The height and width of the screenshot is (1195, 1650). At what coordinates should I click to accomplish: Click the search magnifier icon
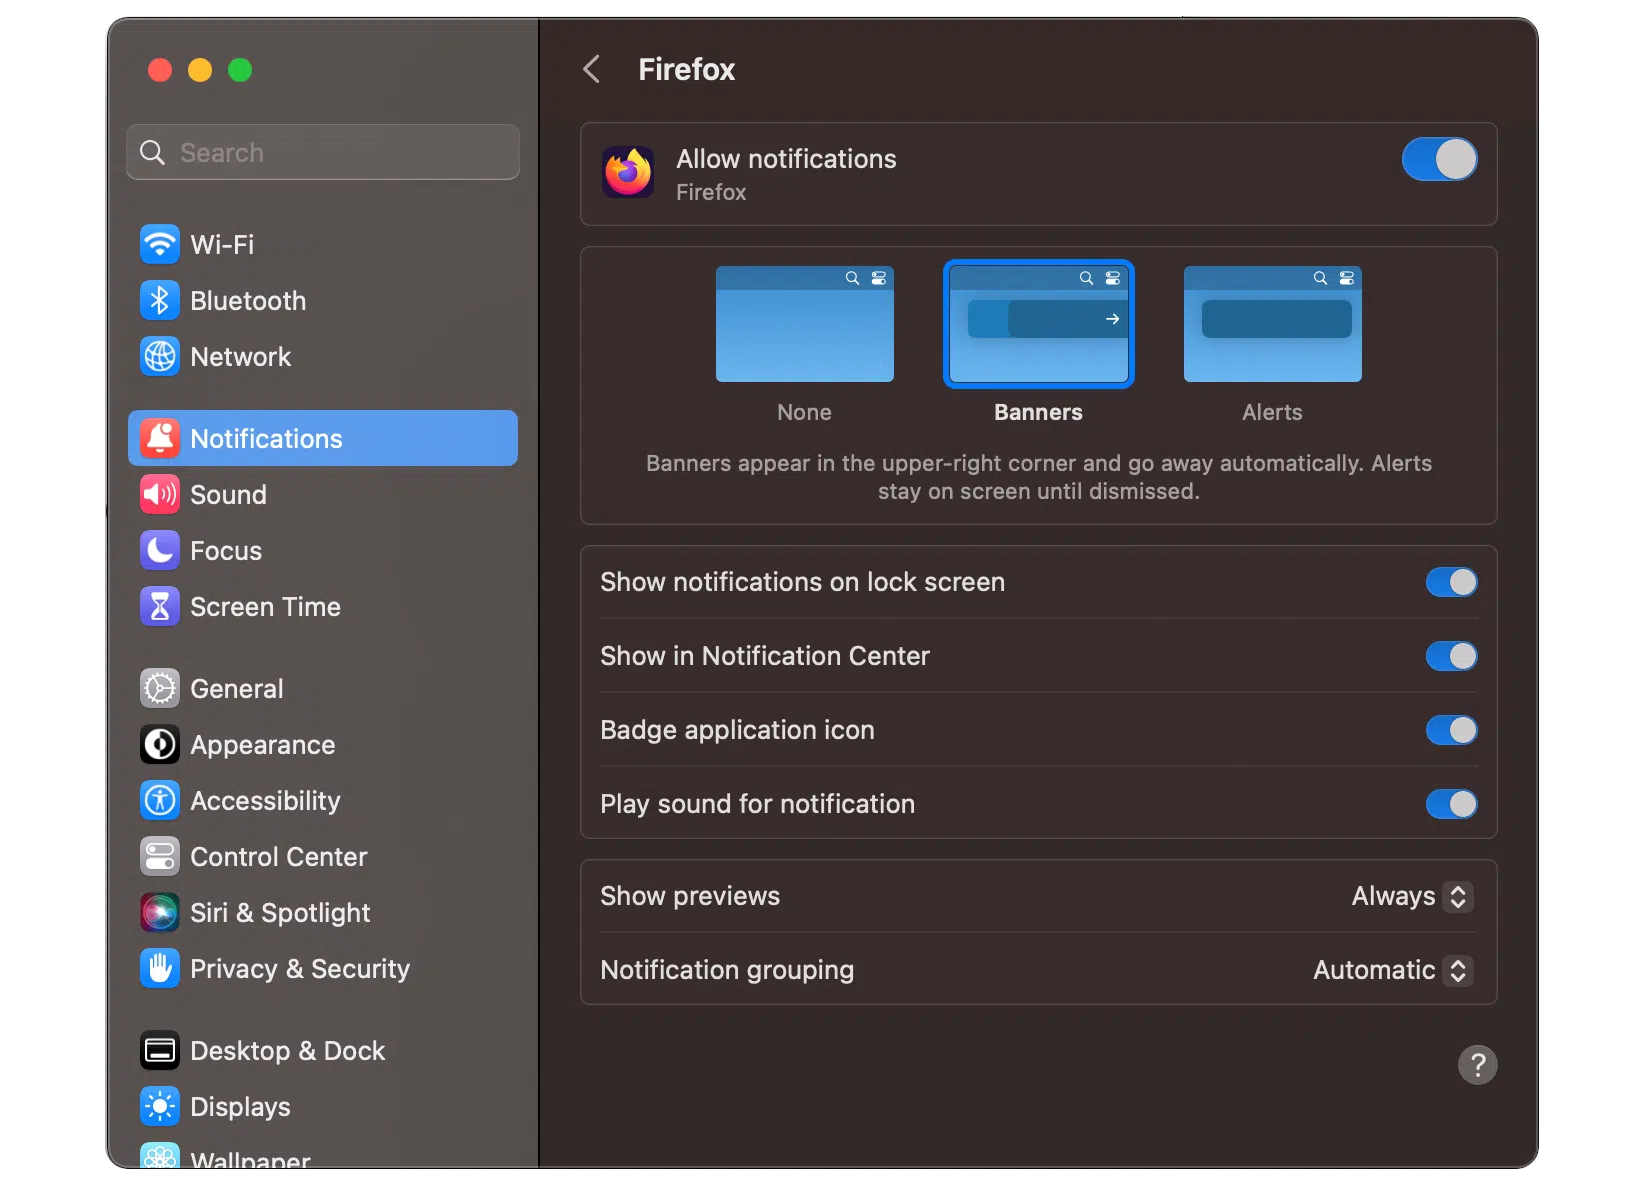(x=152, y=152)
